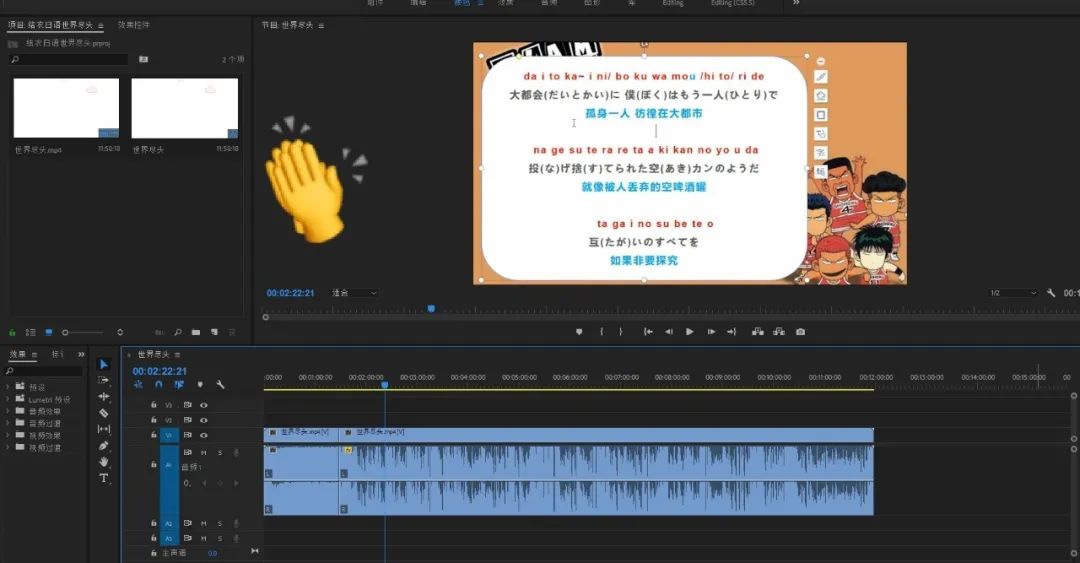Select the Type (T) tool

point(103,478)
